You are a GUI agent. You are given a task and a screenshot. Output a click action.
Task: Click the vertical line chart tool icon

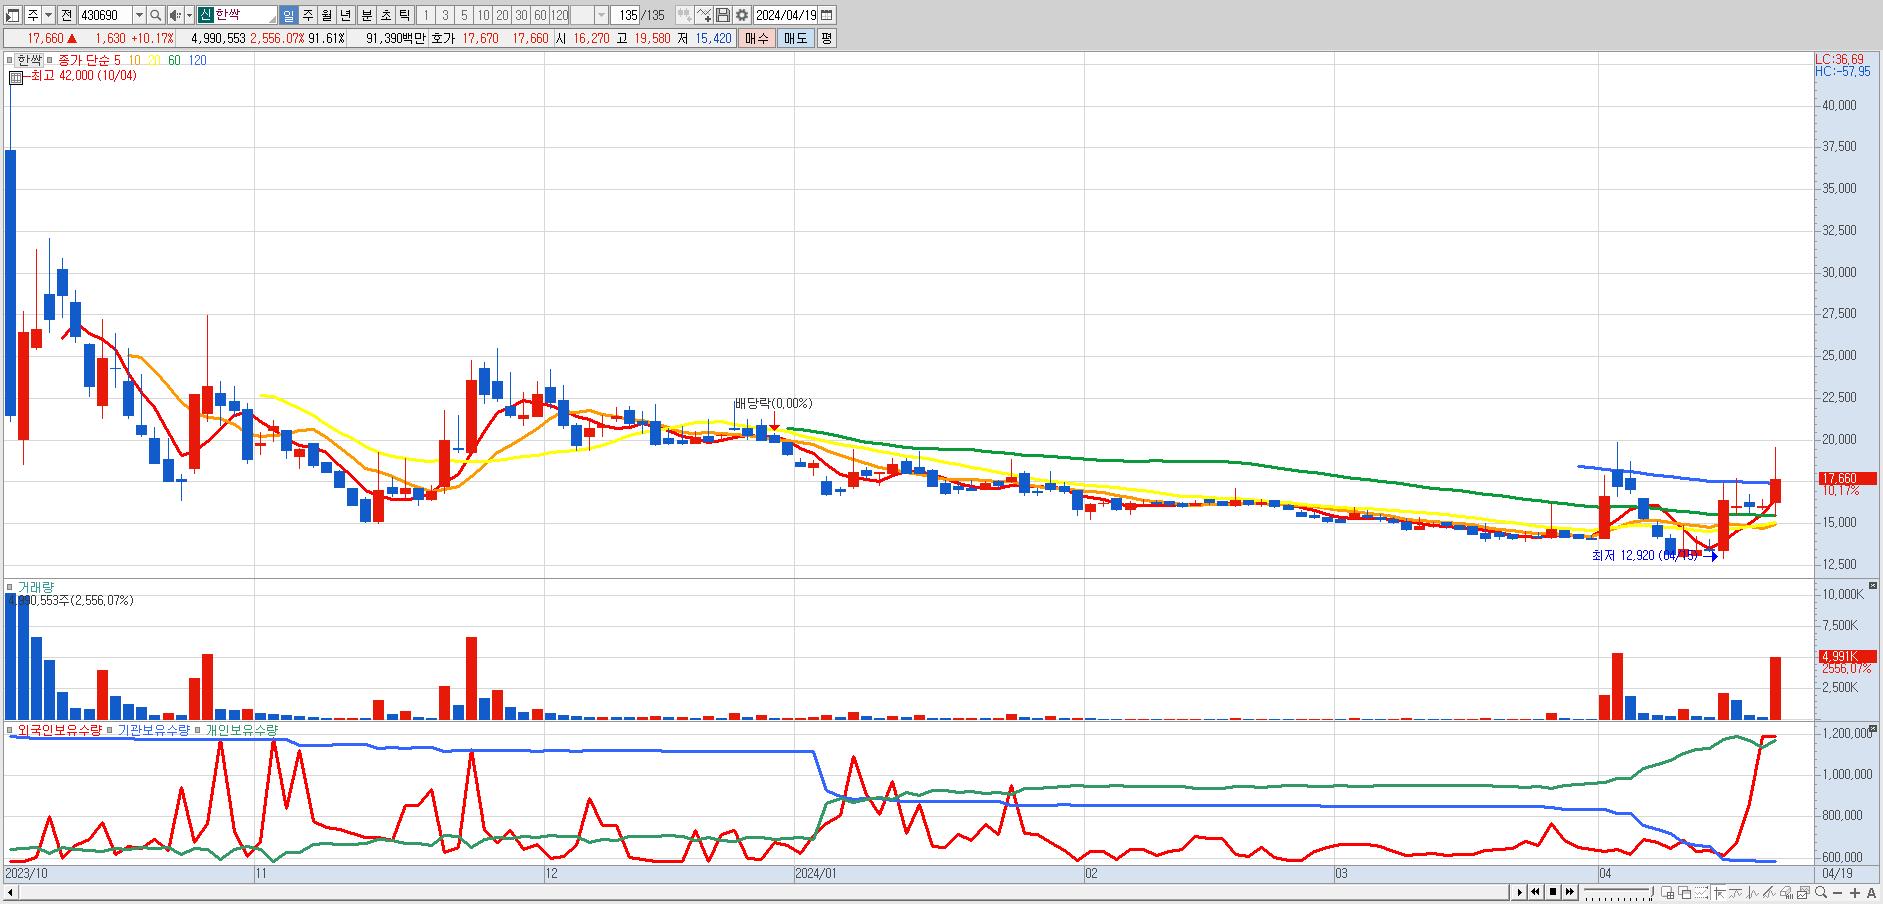tap(1752, 892)
